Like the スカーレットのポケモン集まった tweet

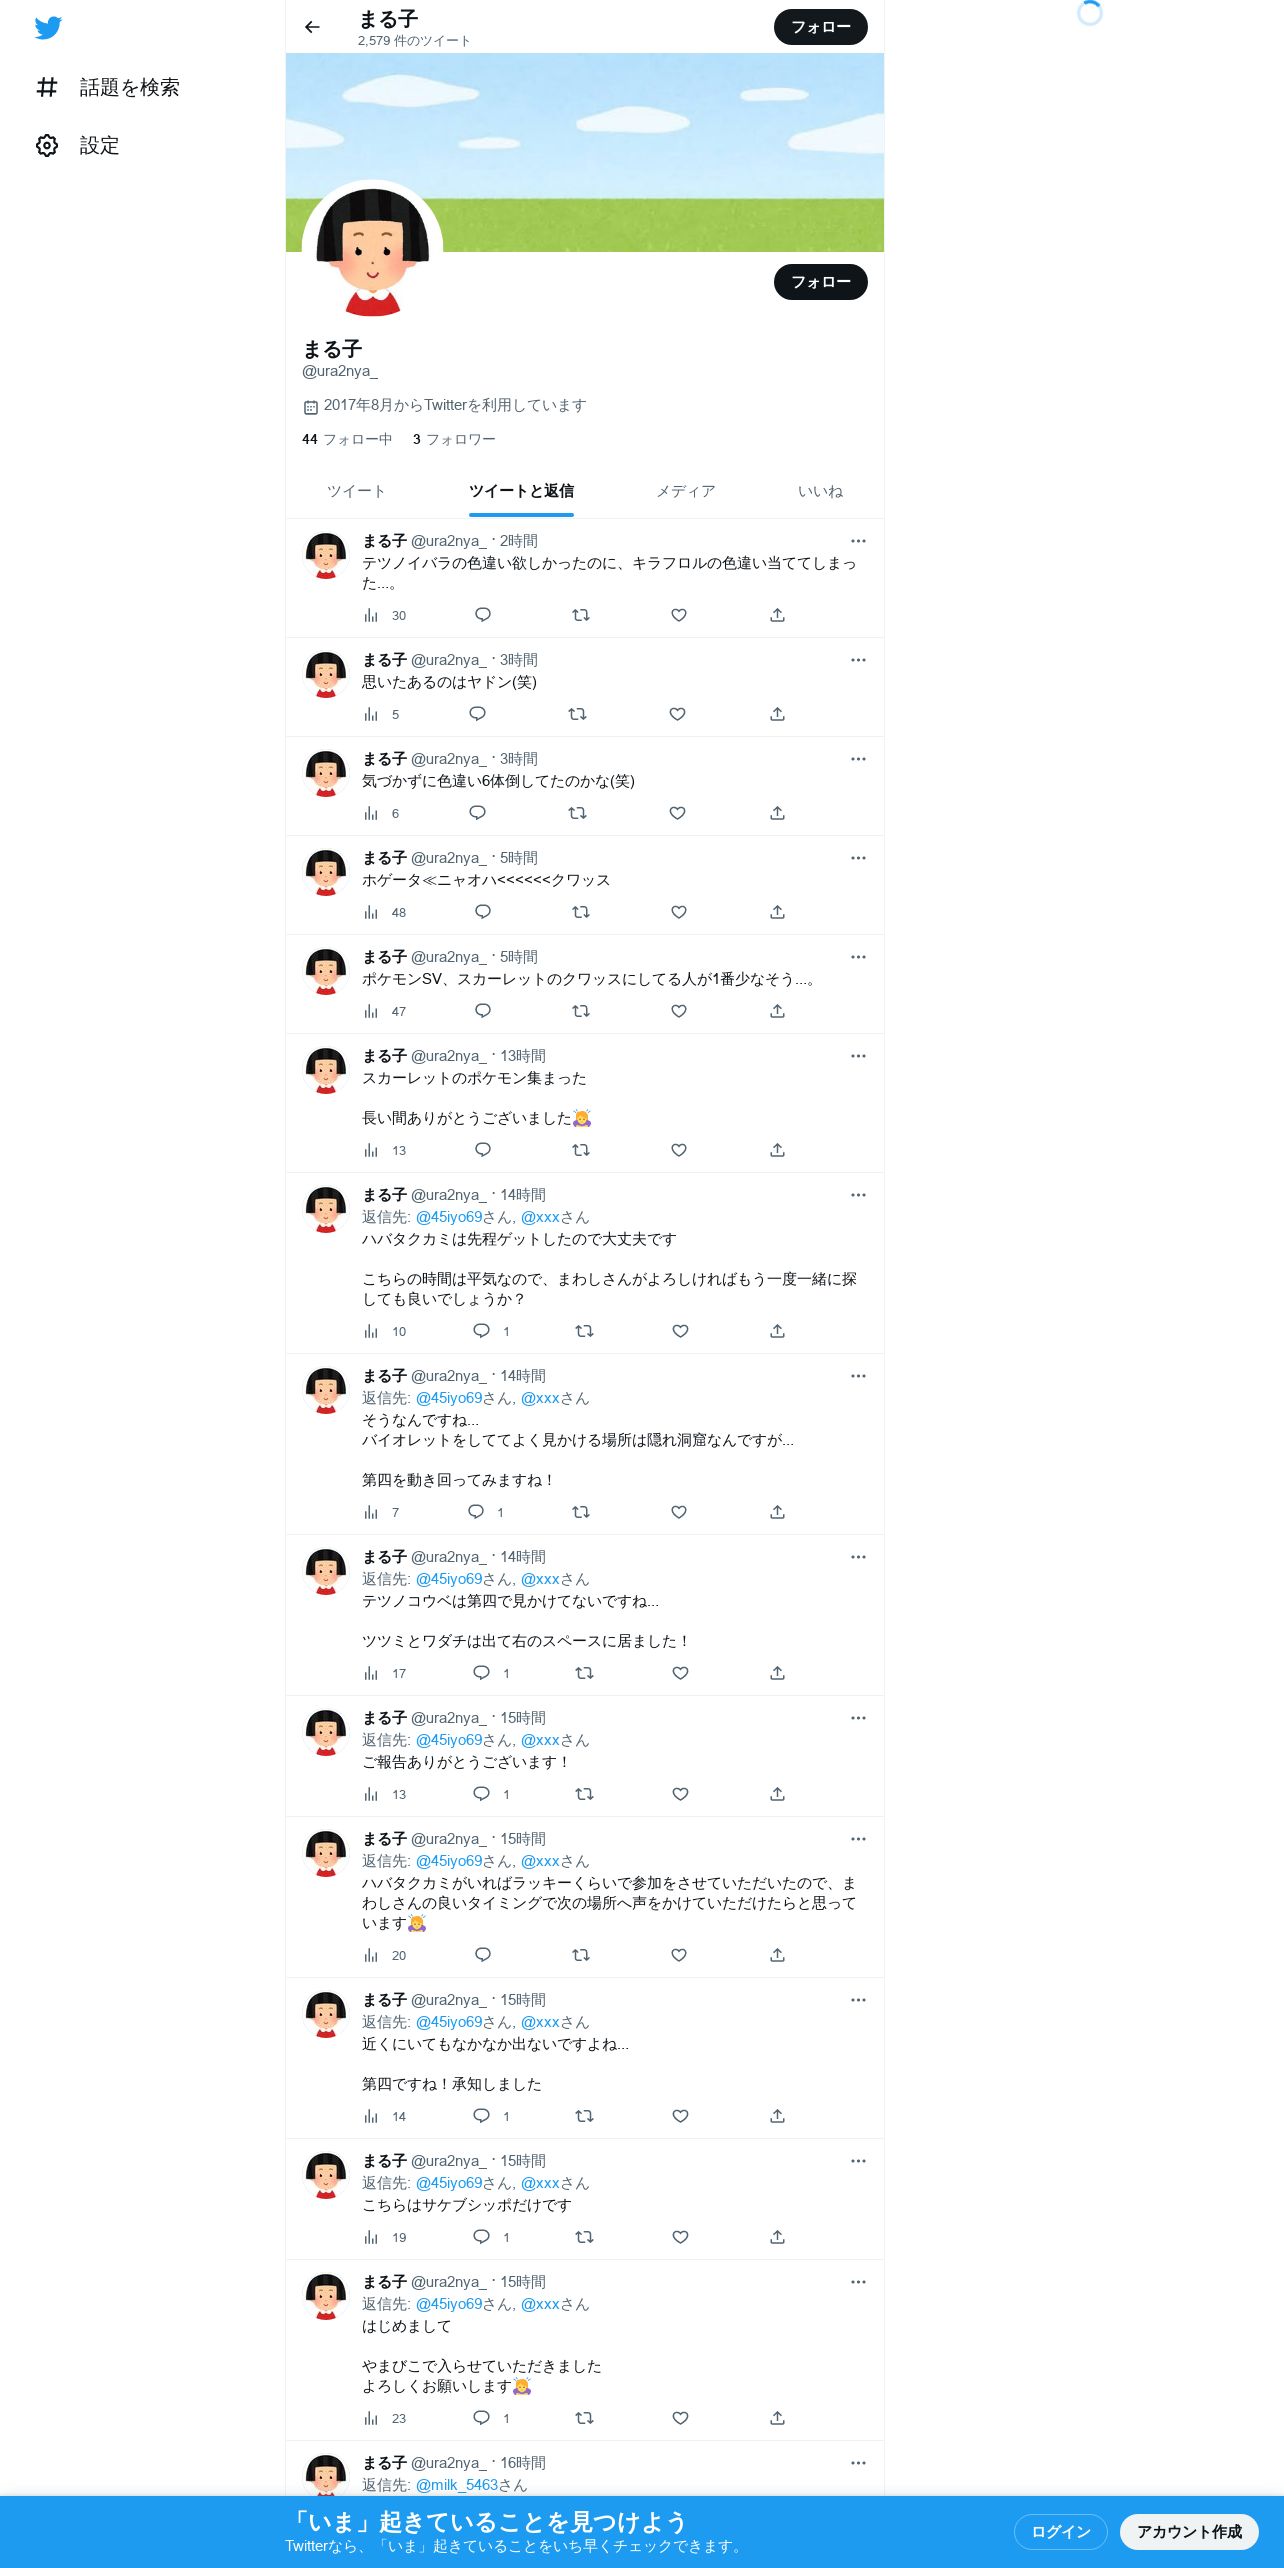679,1150
